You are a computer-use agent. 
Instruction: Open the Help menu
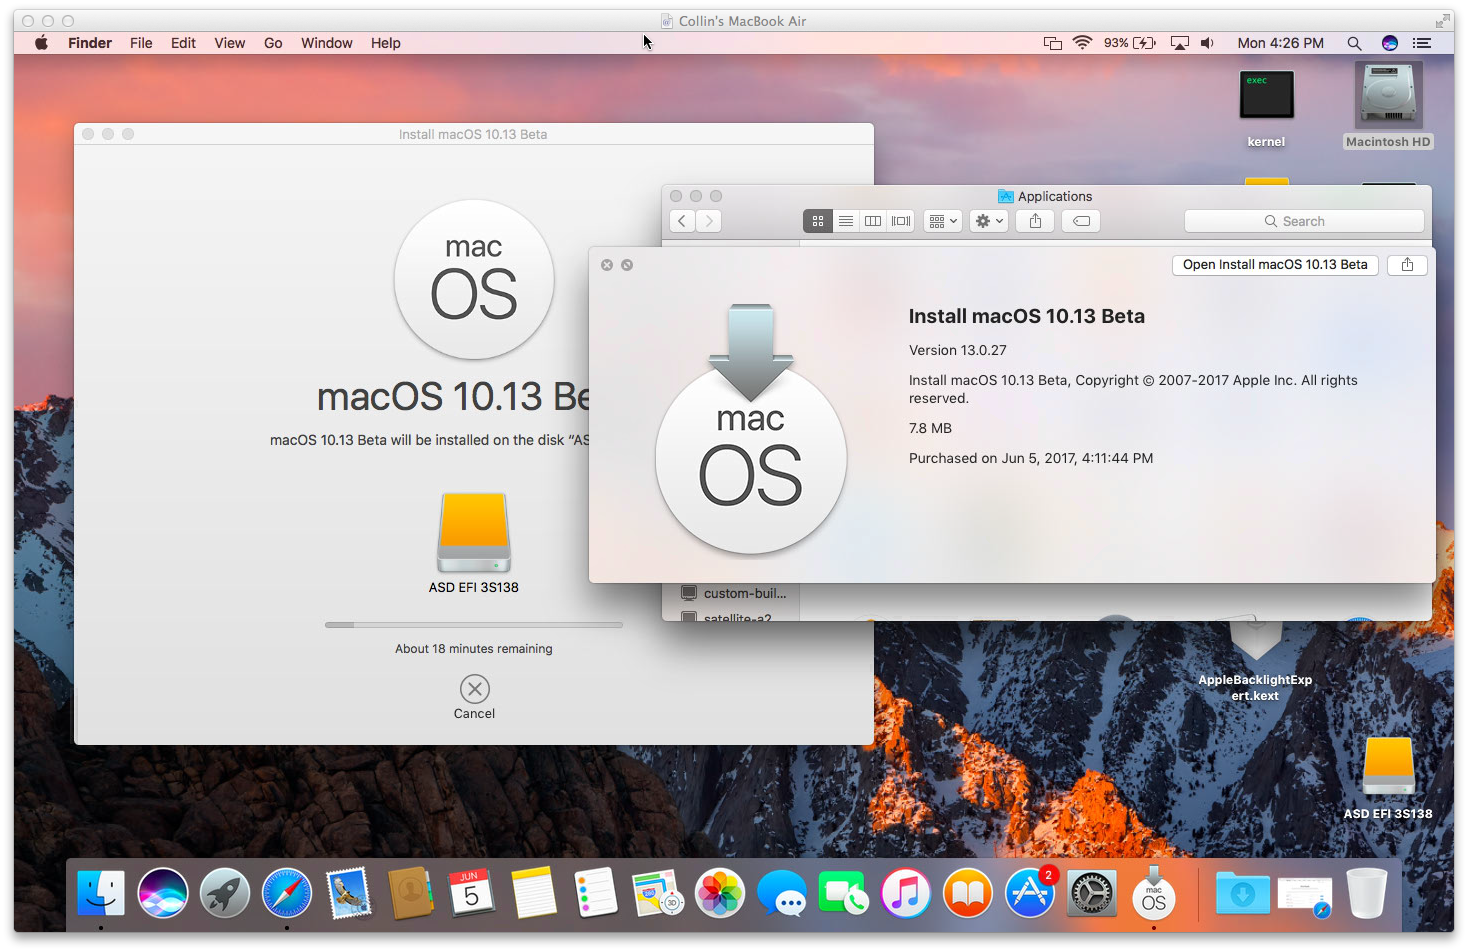point(385,43)
